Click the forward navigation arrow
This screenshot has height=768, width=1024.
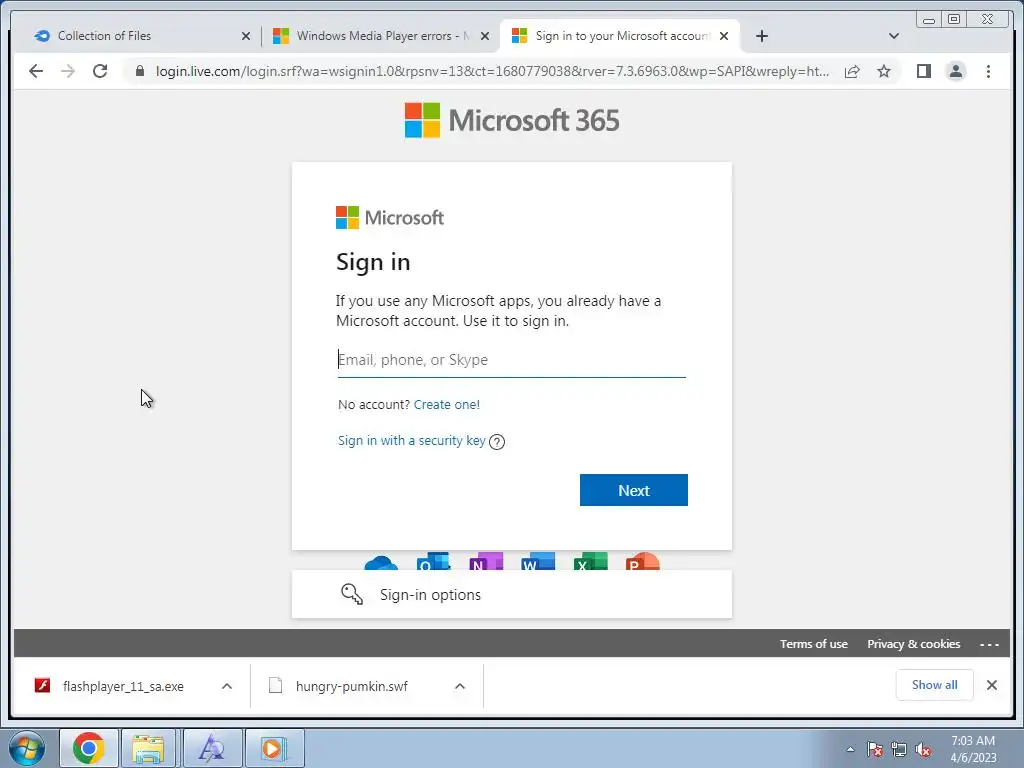pos(68,71)
